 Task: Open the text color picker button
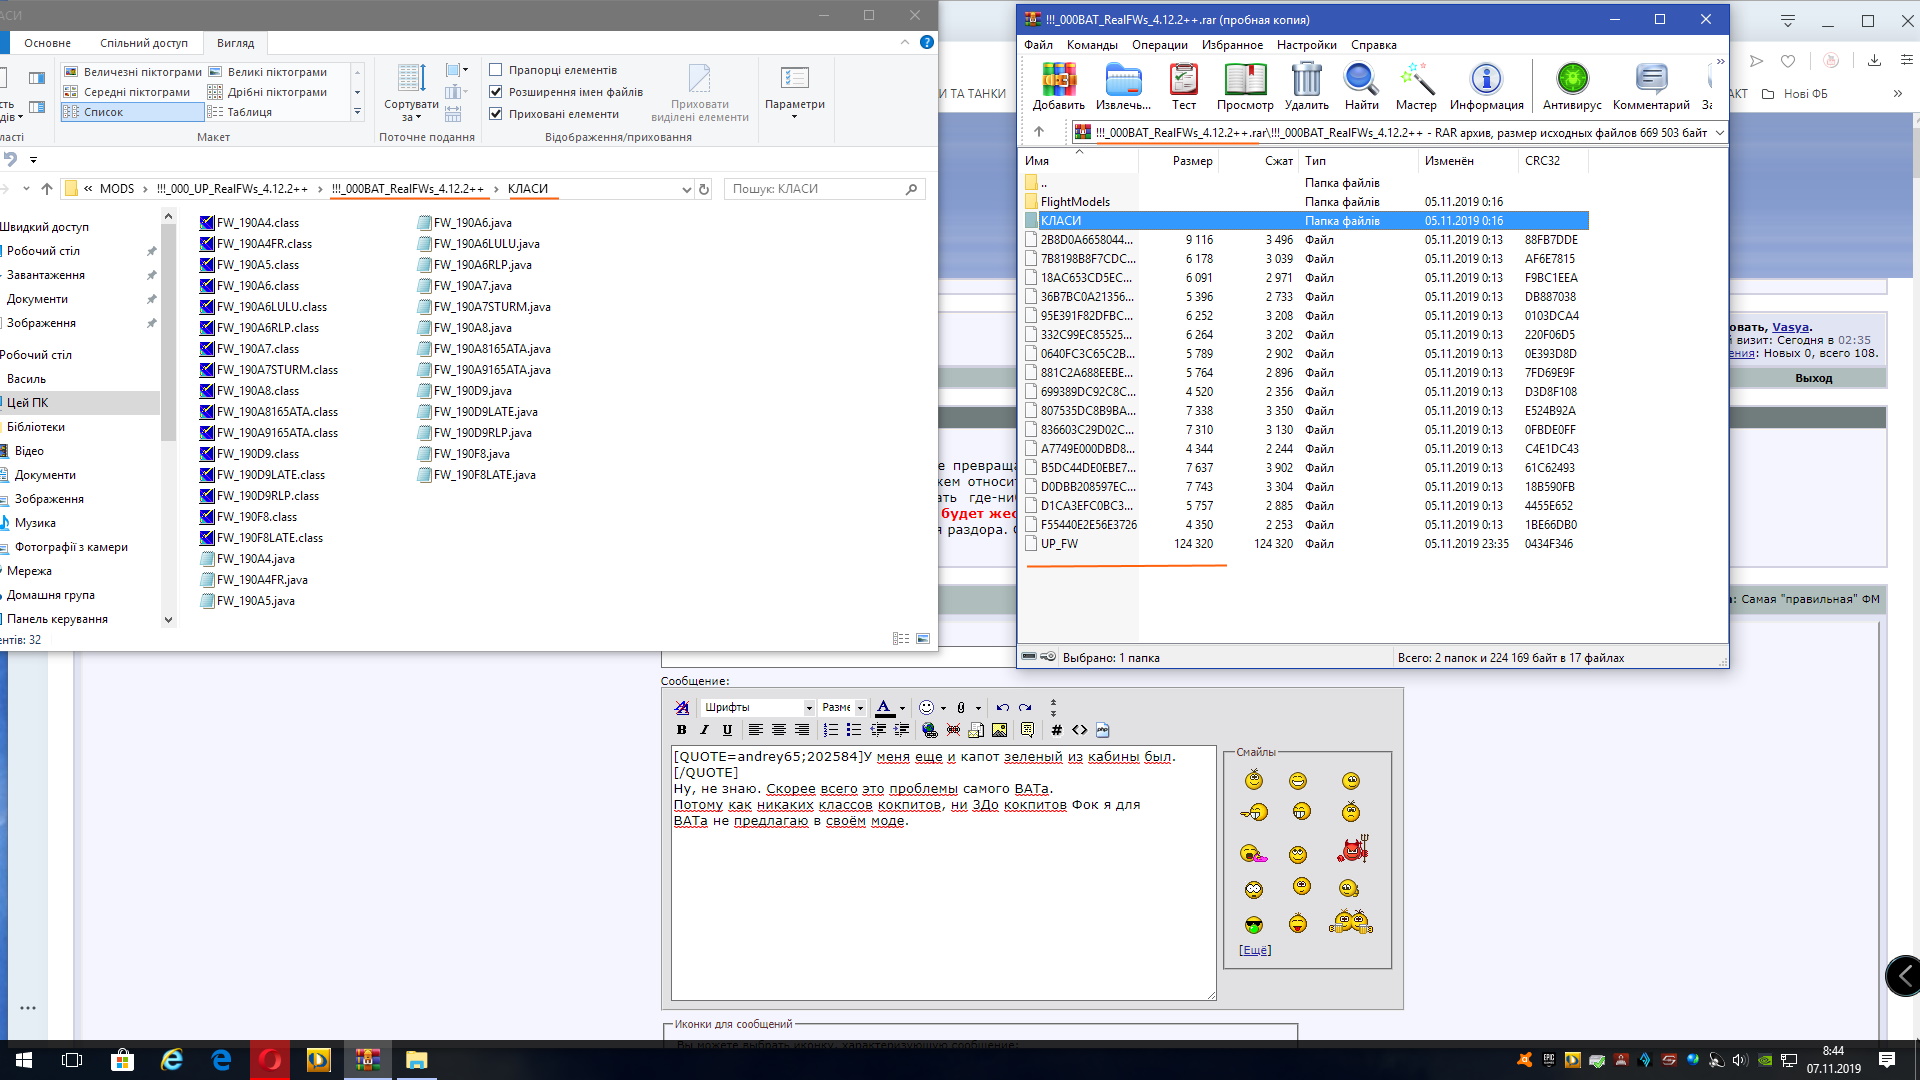click(884, 708)
